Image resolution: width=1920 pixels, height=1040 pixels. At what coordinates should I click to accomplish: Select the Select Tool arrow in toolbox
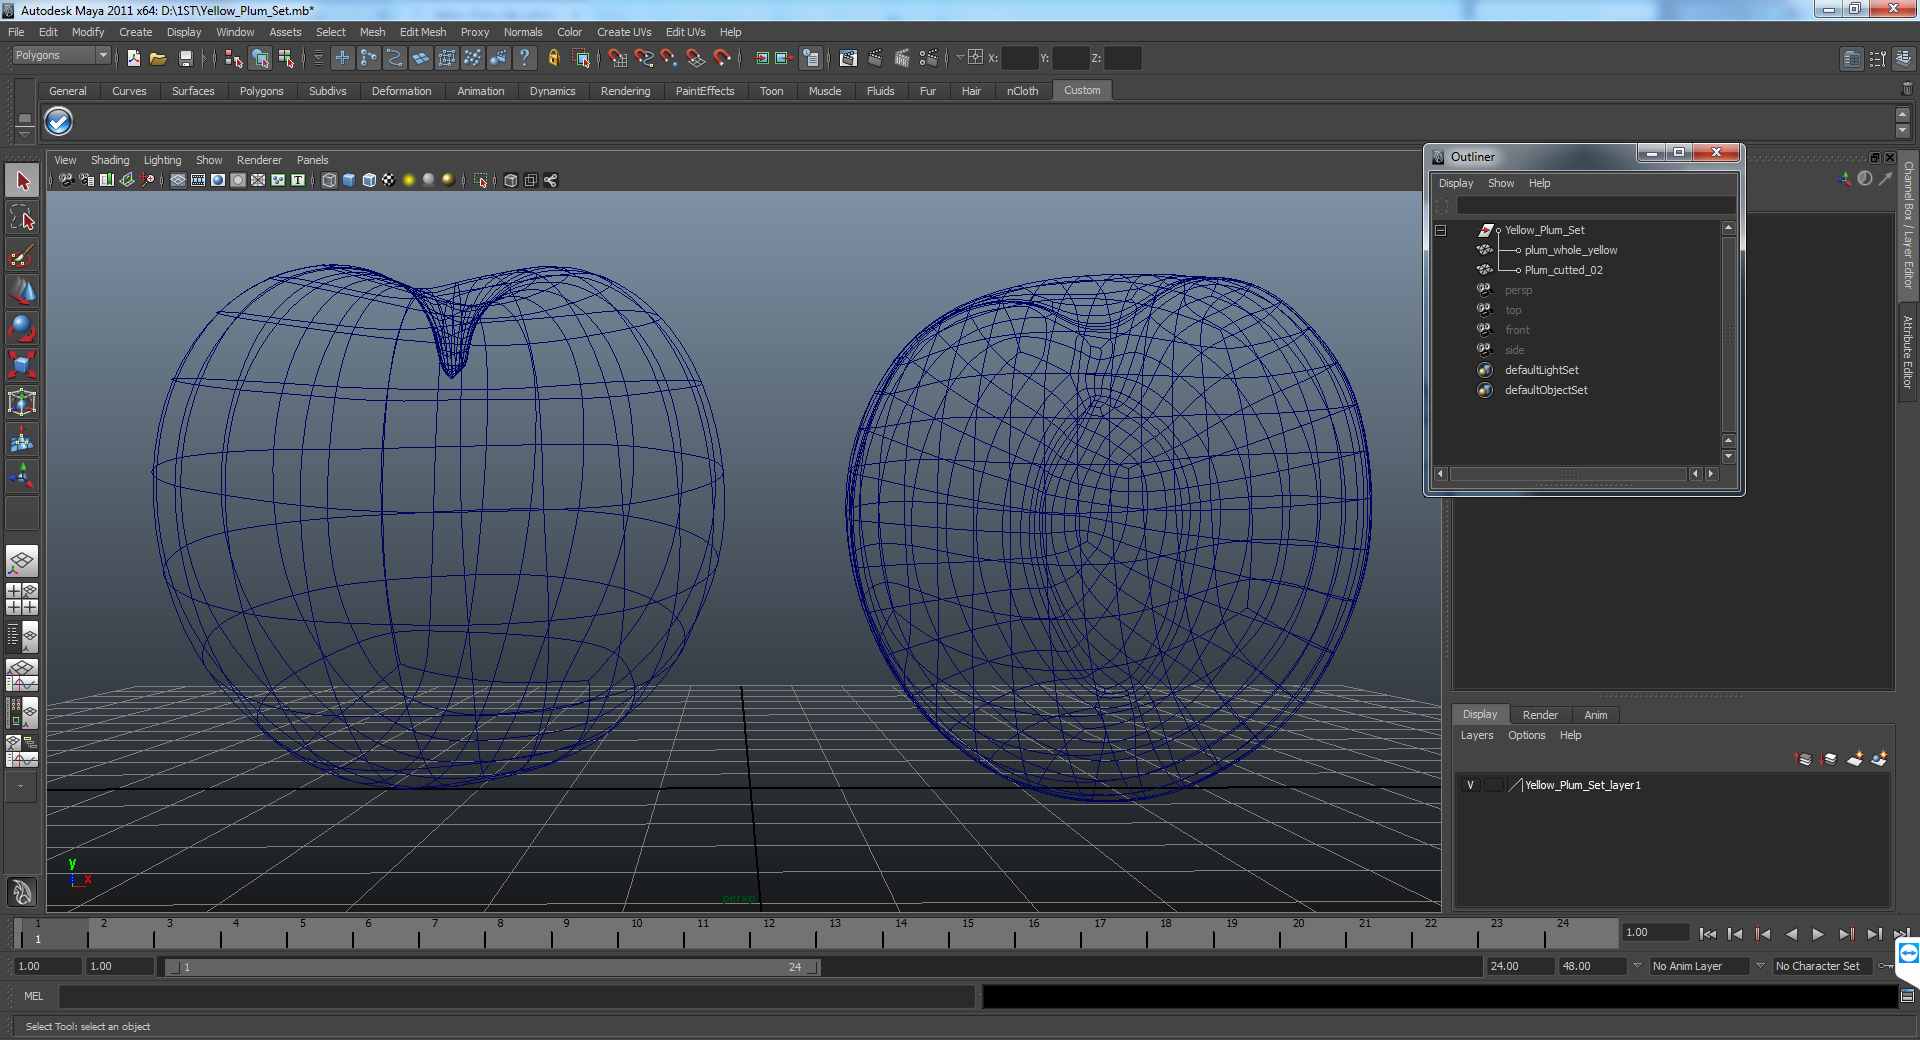pos(22,181)
